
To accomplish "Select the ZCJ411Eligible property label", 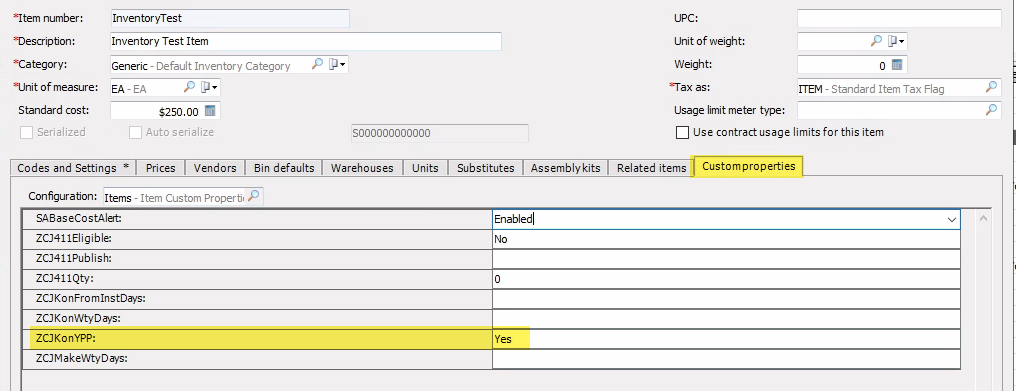I will (x=75, y=239).
